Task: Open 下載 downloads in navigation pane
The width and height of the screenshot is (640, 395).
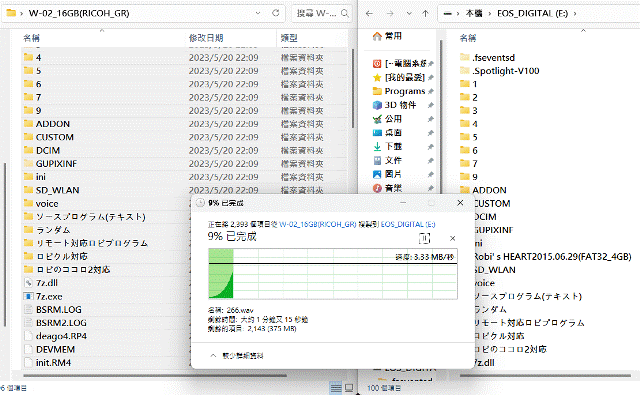Action: [x=387, y=146]
